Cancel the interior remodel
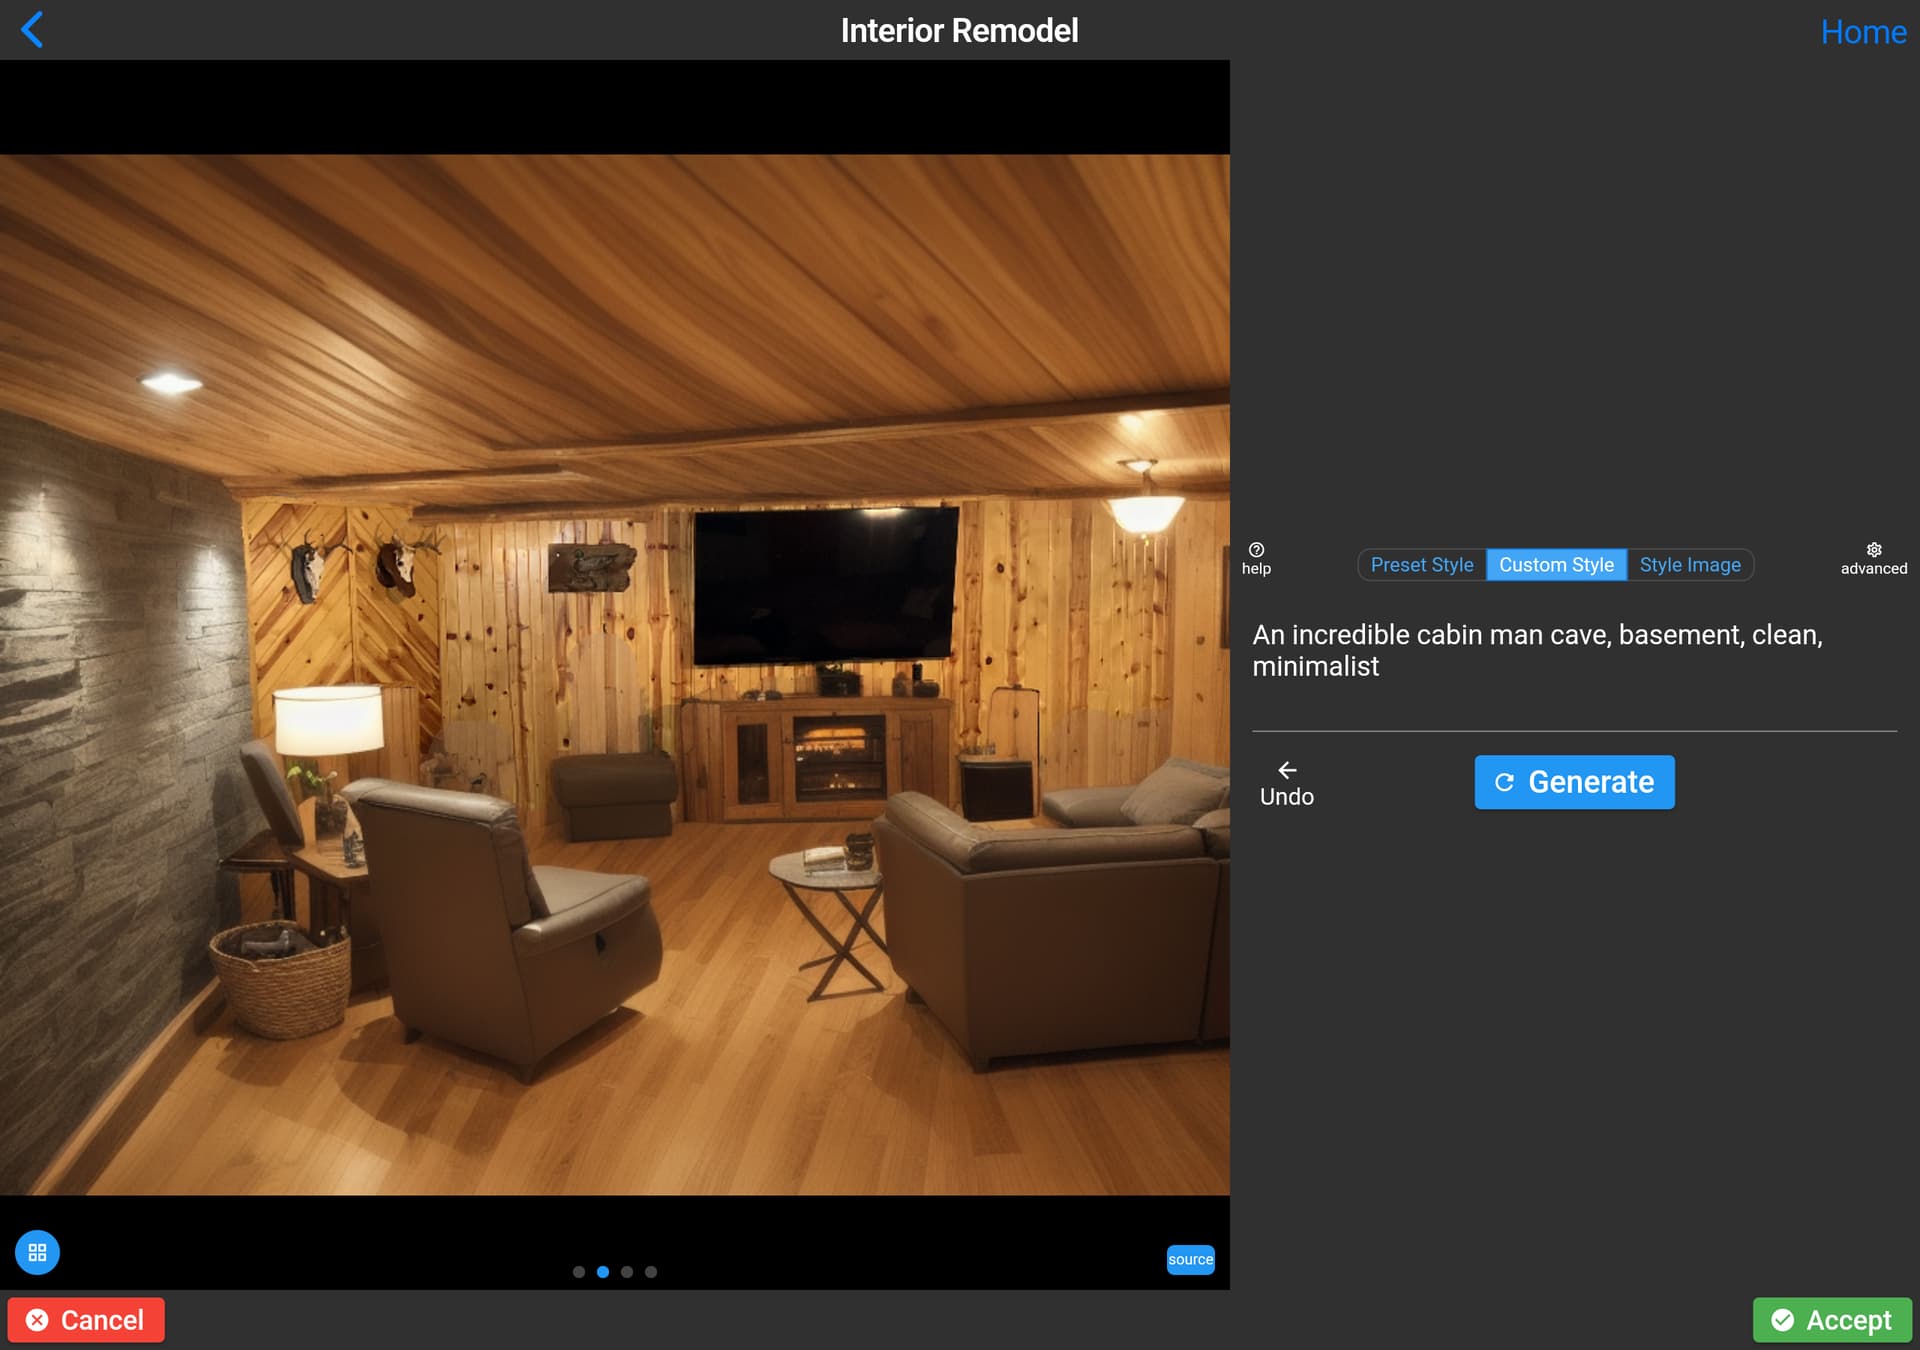Screen dimensions: 1920x1350 [x=86, y=1320]
